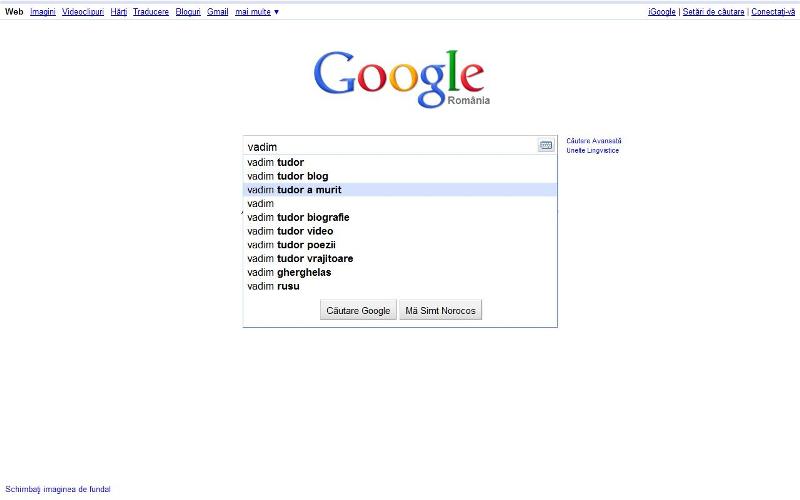Expand the 'mai multe' dropdown menu

pyautogui.click(x=257, y=12)
